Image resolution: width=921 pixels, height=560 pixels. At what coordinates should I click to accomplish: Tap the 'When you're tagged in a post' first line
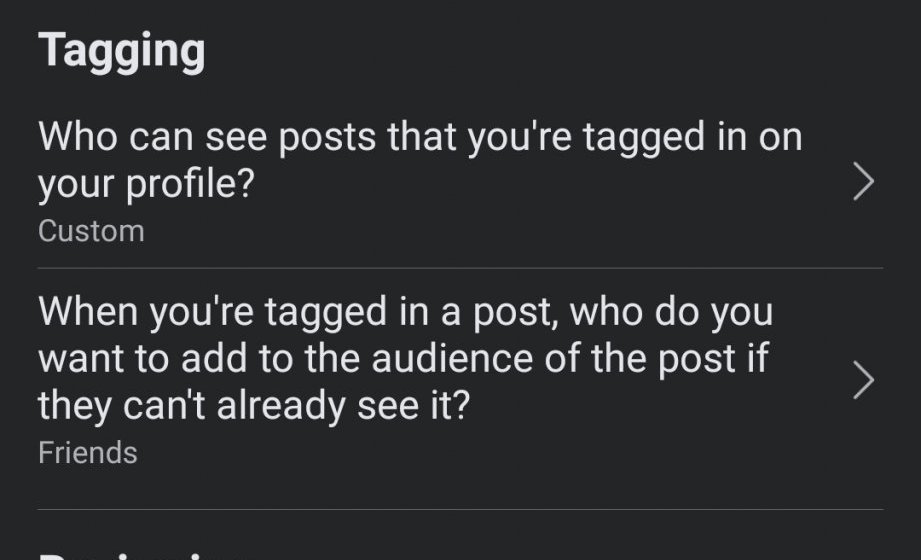[x=405, y=313]
